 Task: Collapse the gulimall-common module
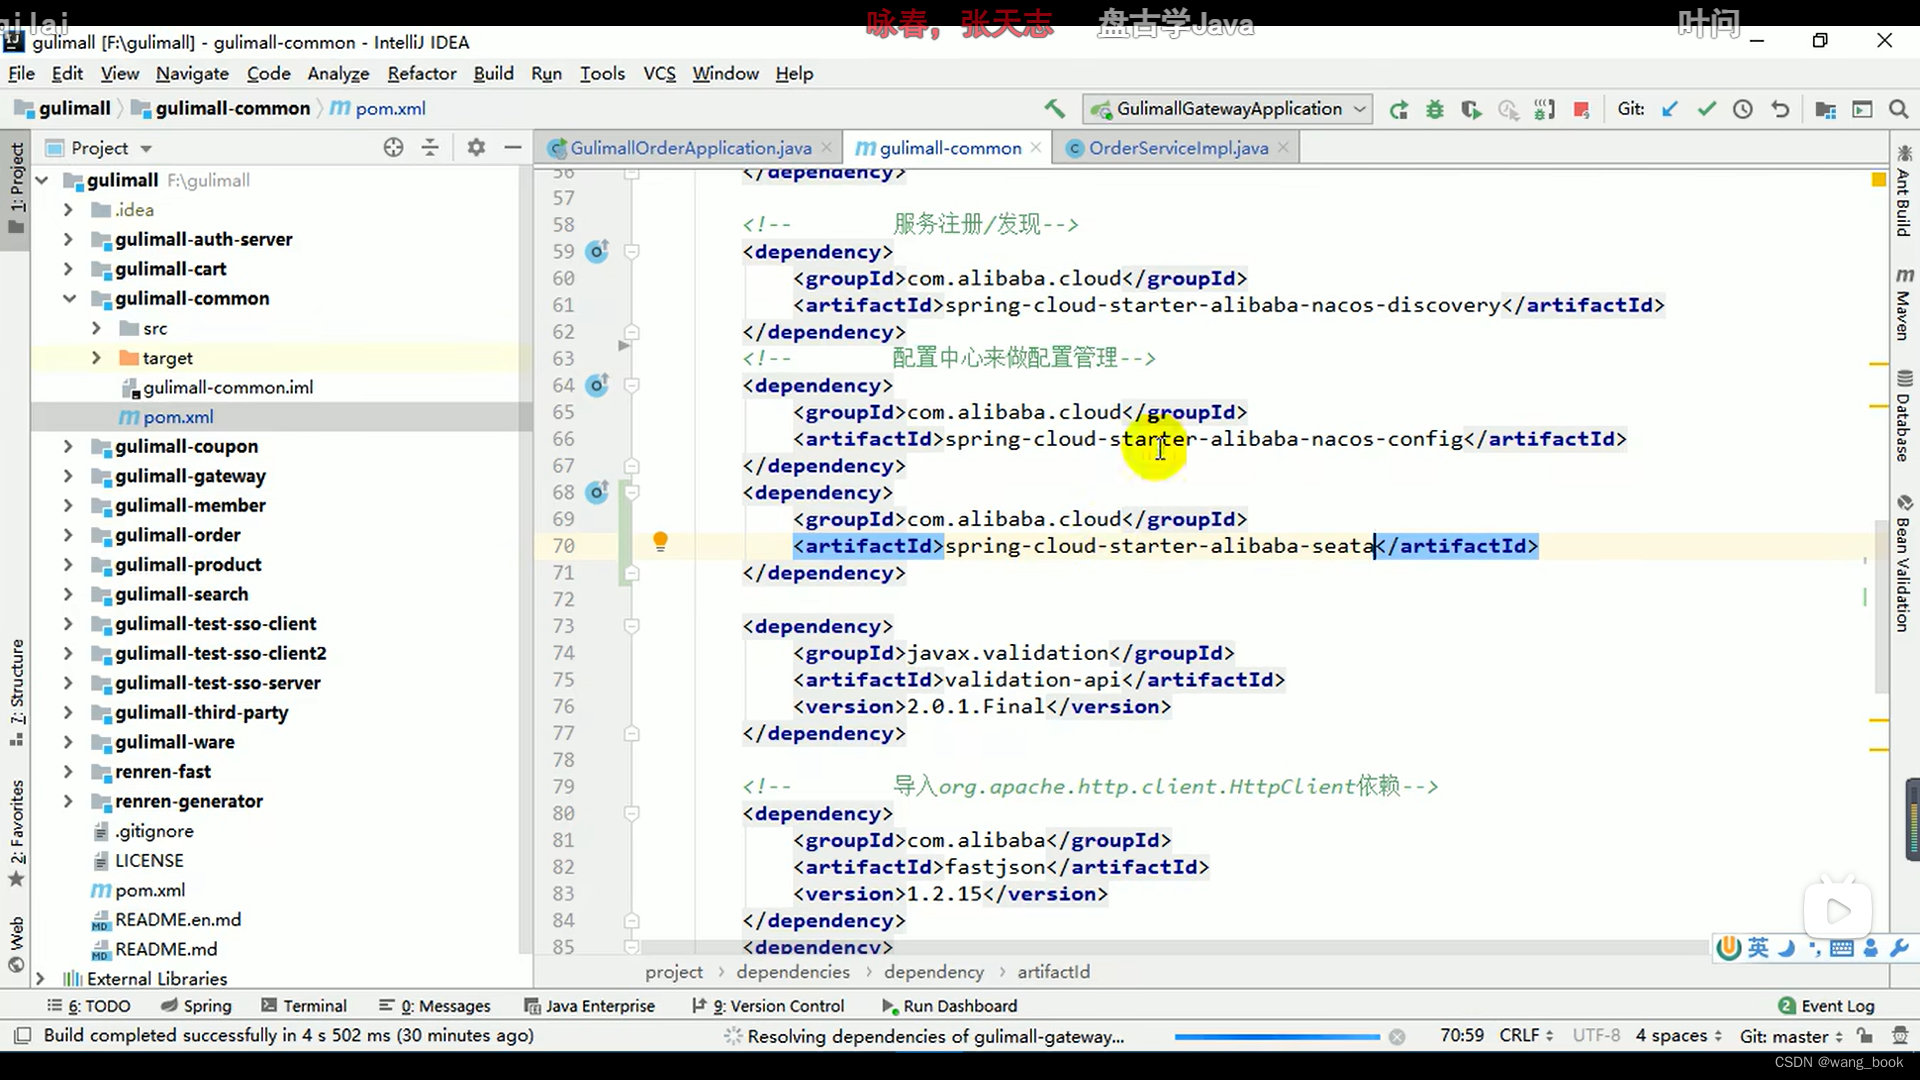click(68, 299)
